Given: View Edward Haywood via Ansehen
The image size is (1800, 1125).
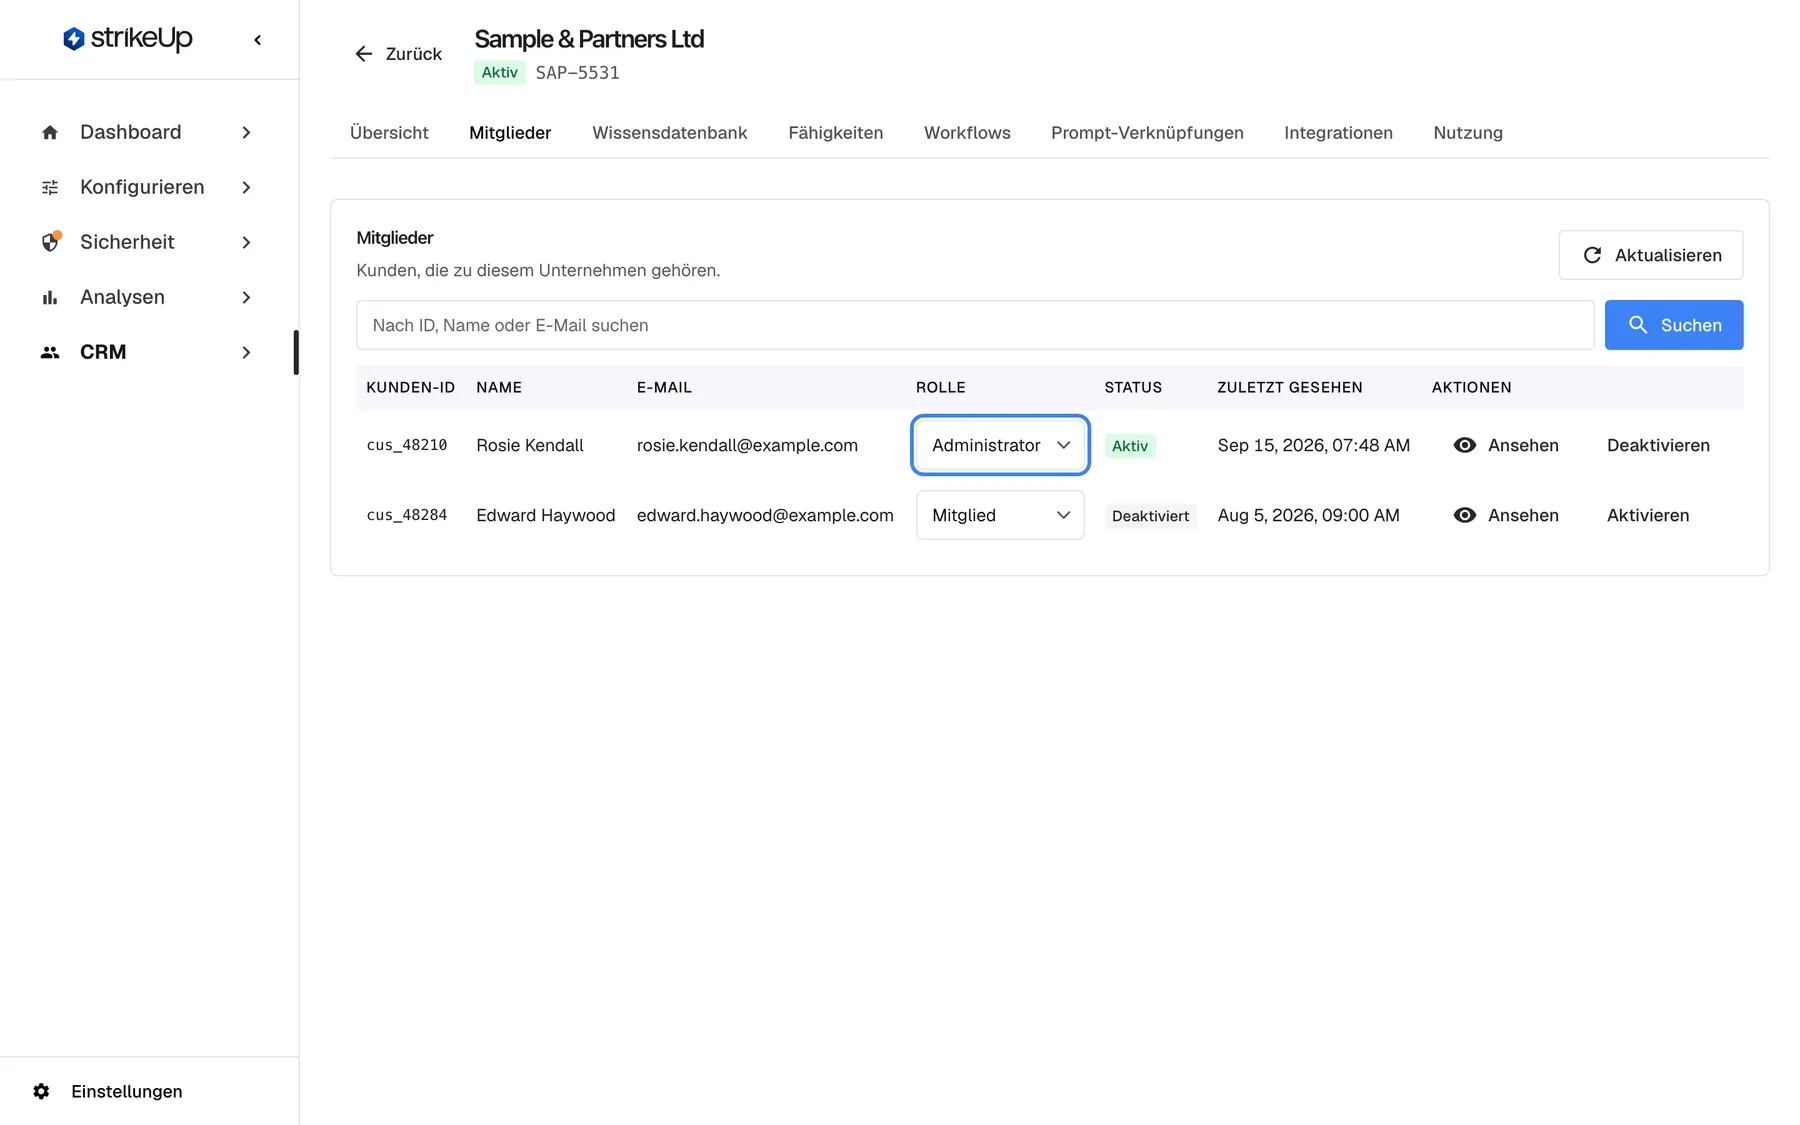Looking at the screenshot, I should [x=1505, y=515].
